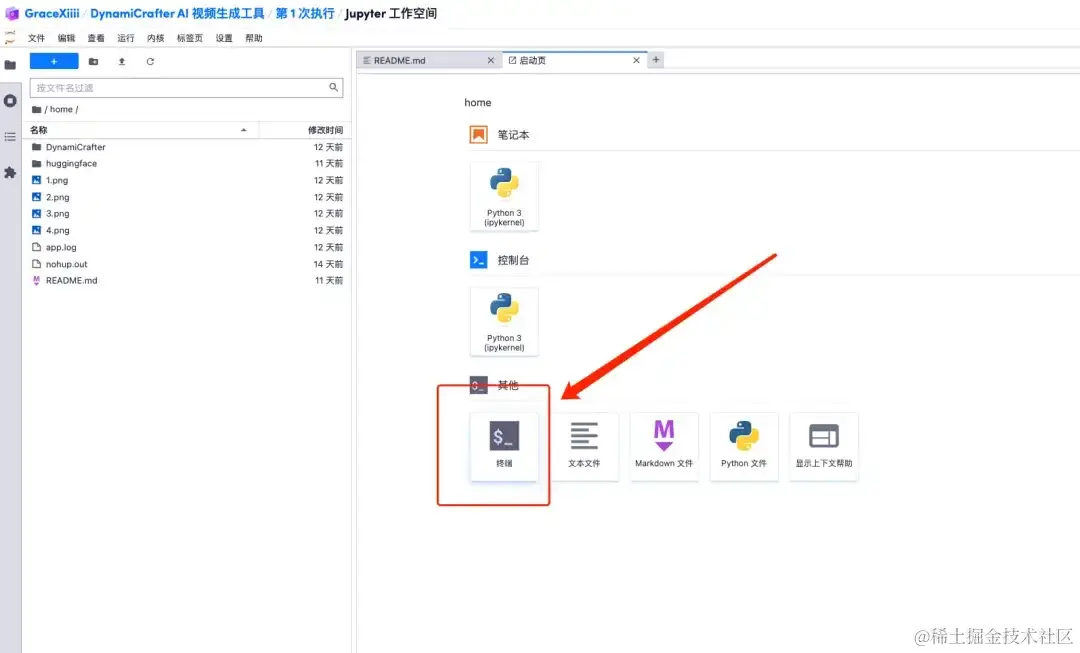The image size is (1080, 653).
Task: Launch Python 3 console under 控制台
Action: [x=504, y=322]
